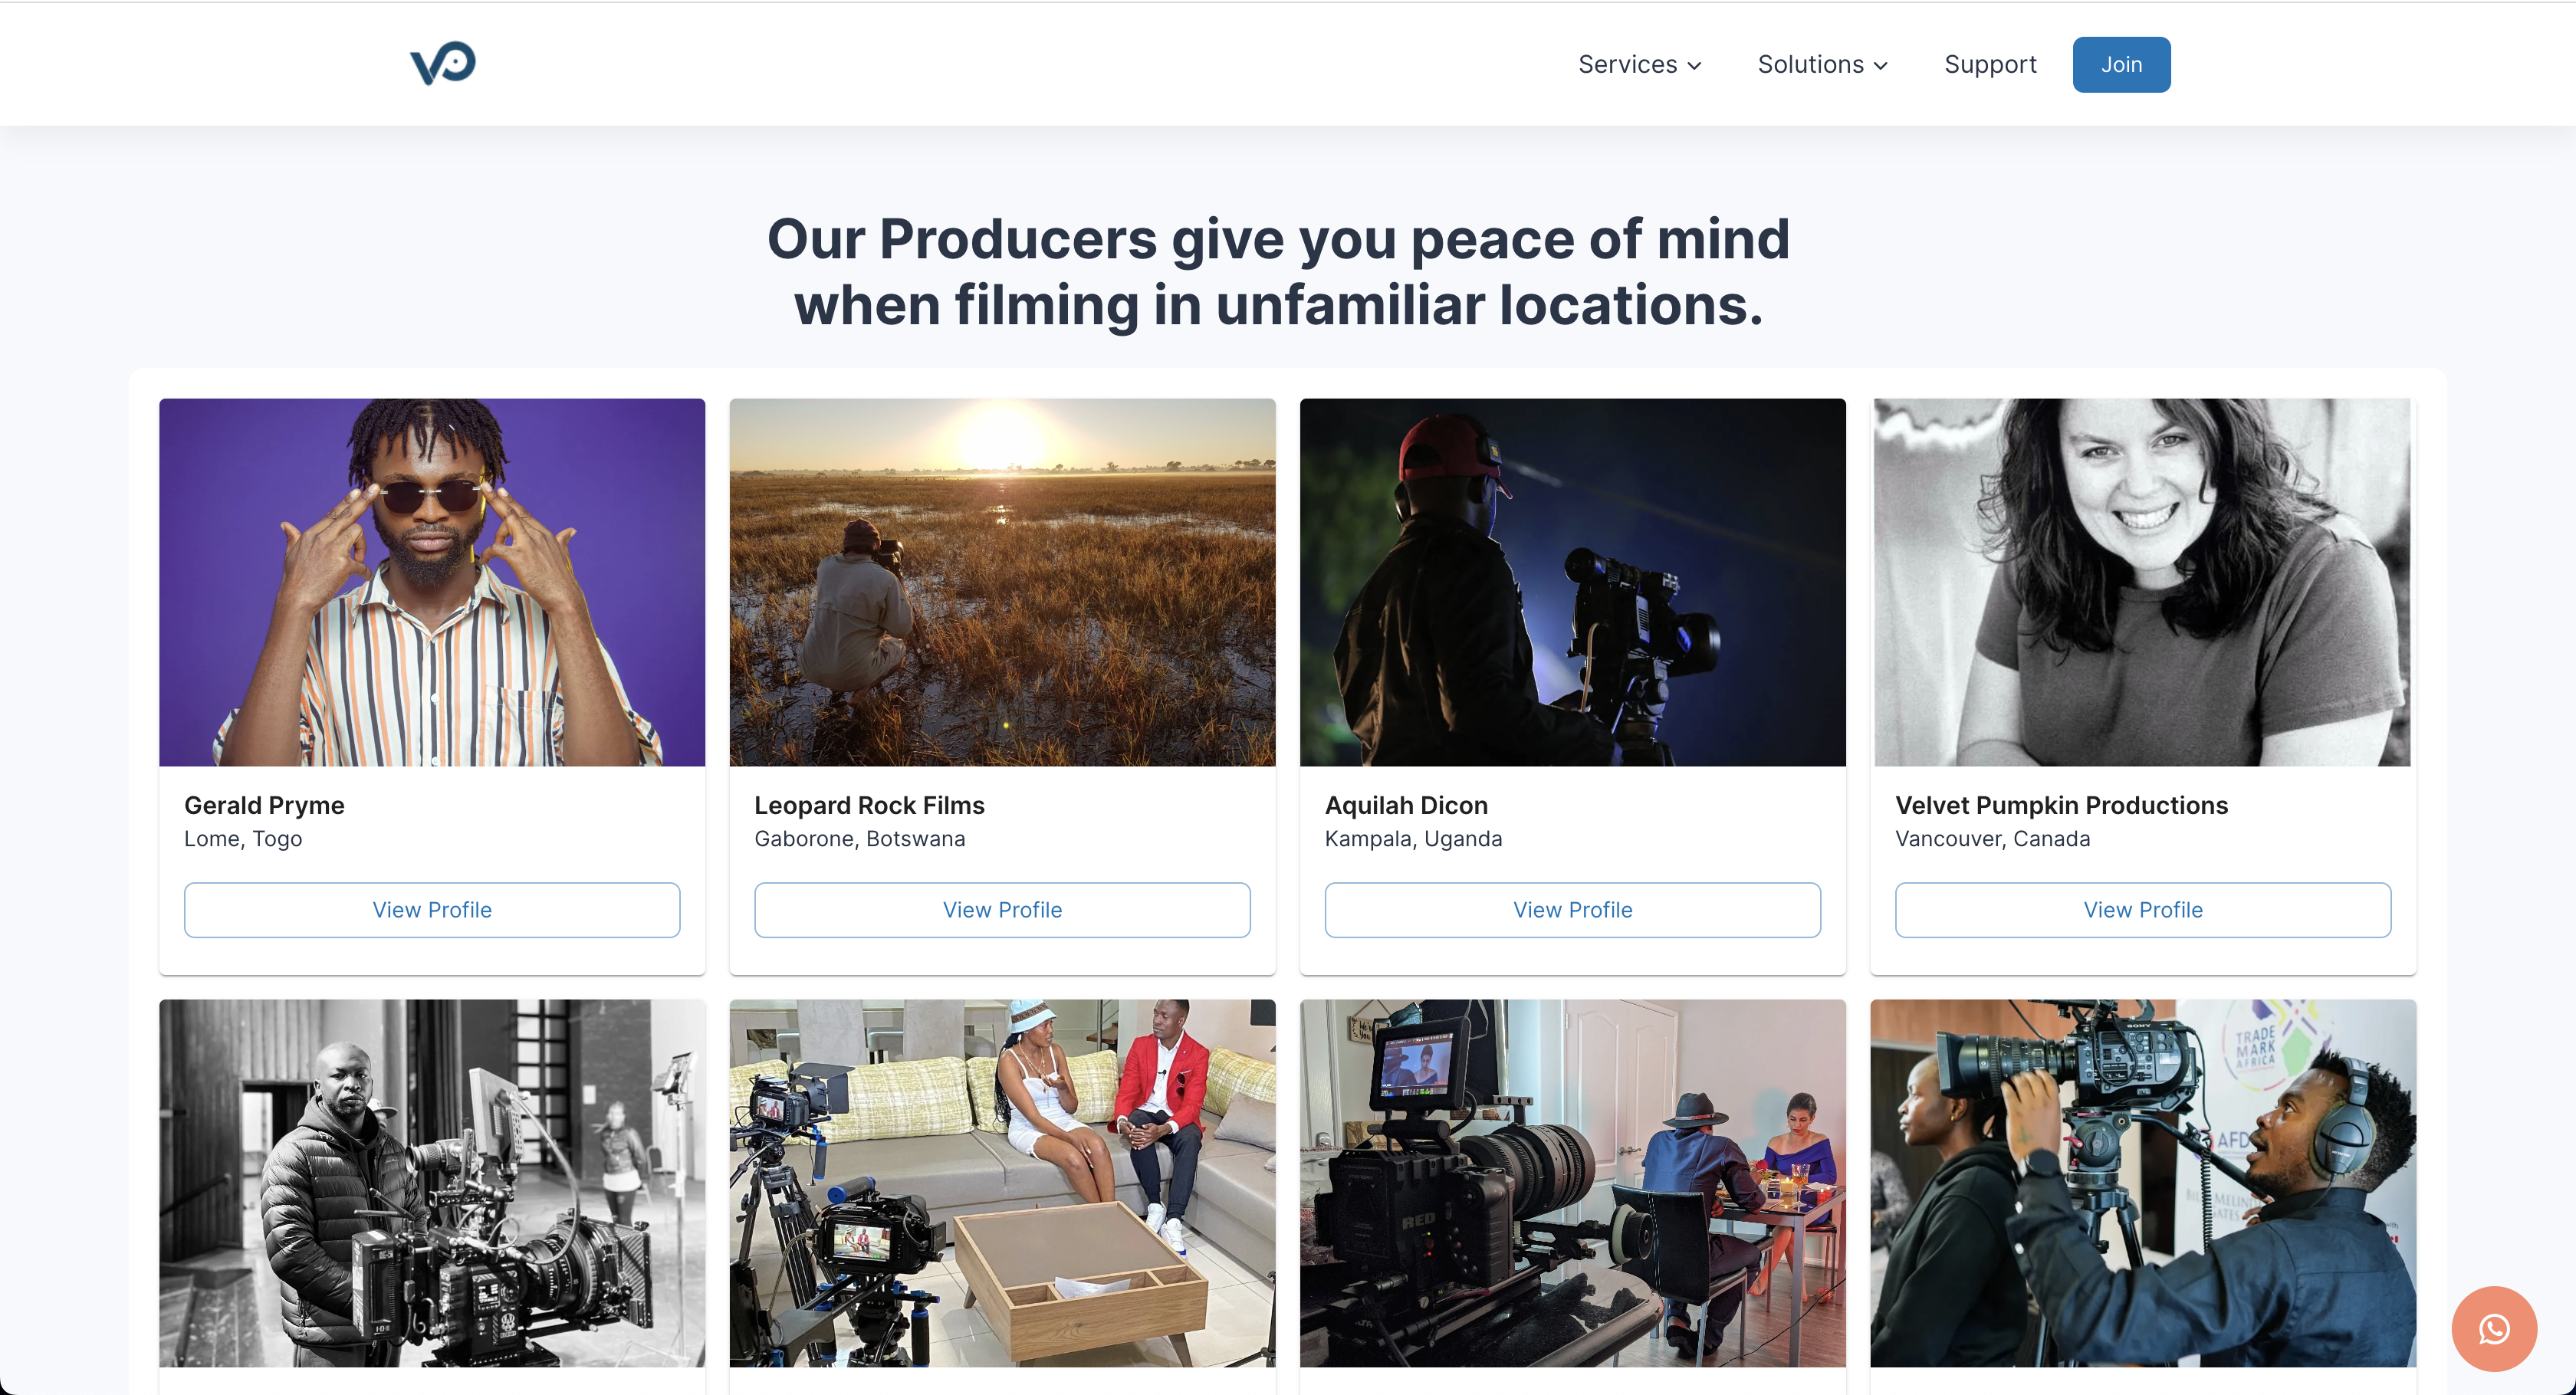This screenshot has height=1395, width=2576.
Task: Open the VO logo homepage link
Action: pos(443,64)
